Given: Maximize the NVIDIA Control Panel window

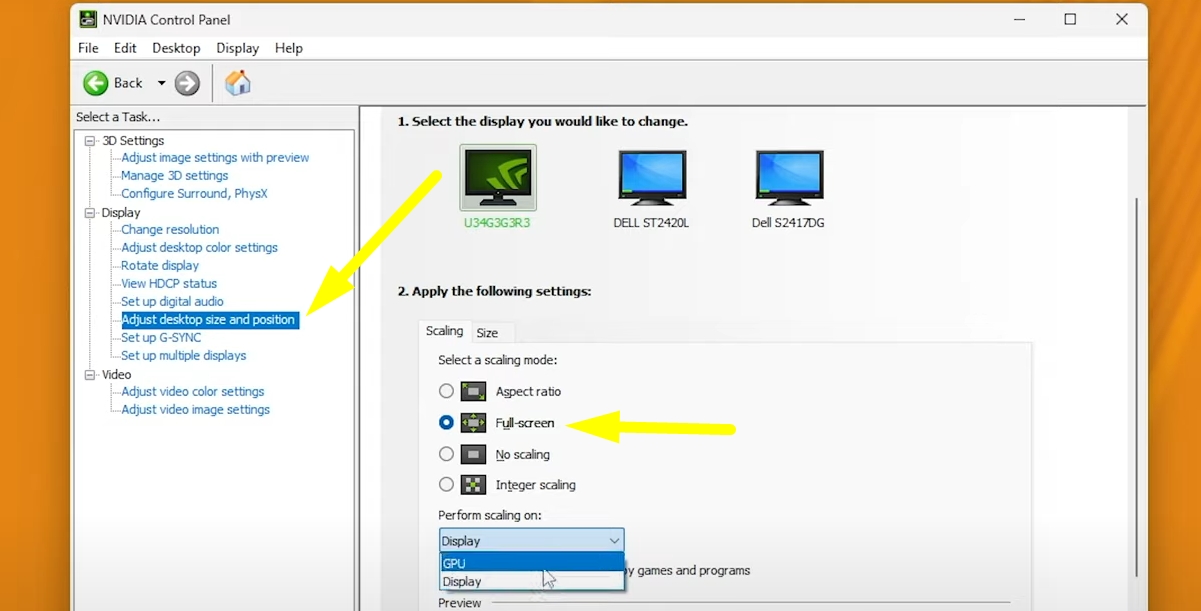Looking at the screenshot, I should (1070, 19).
